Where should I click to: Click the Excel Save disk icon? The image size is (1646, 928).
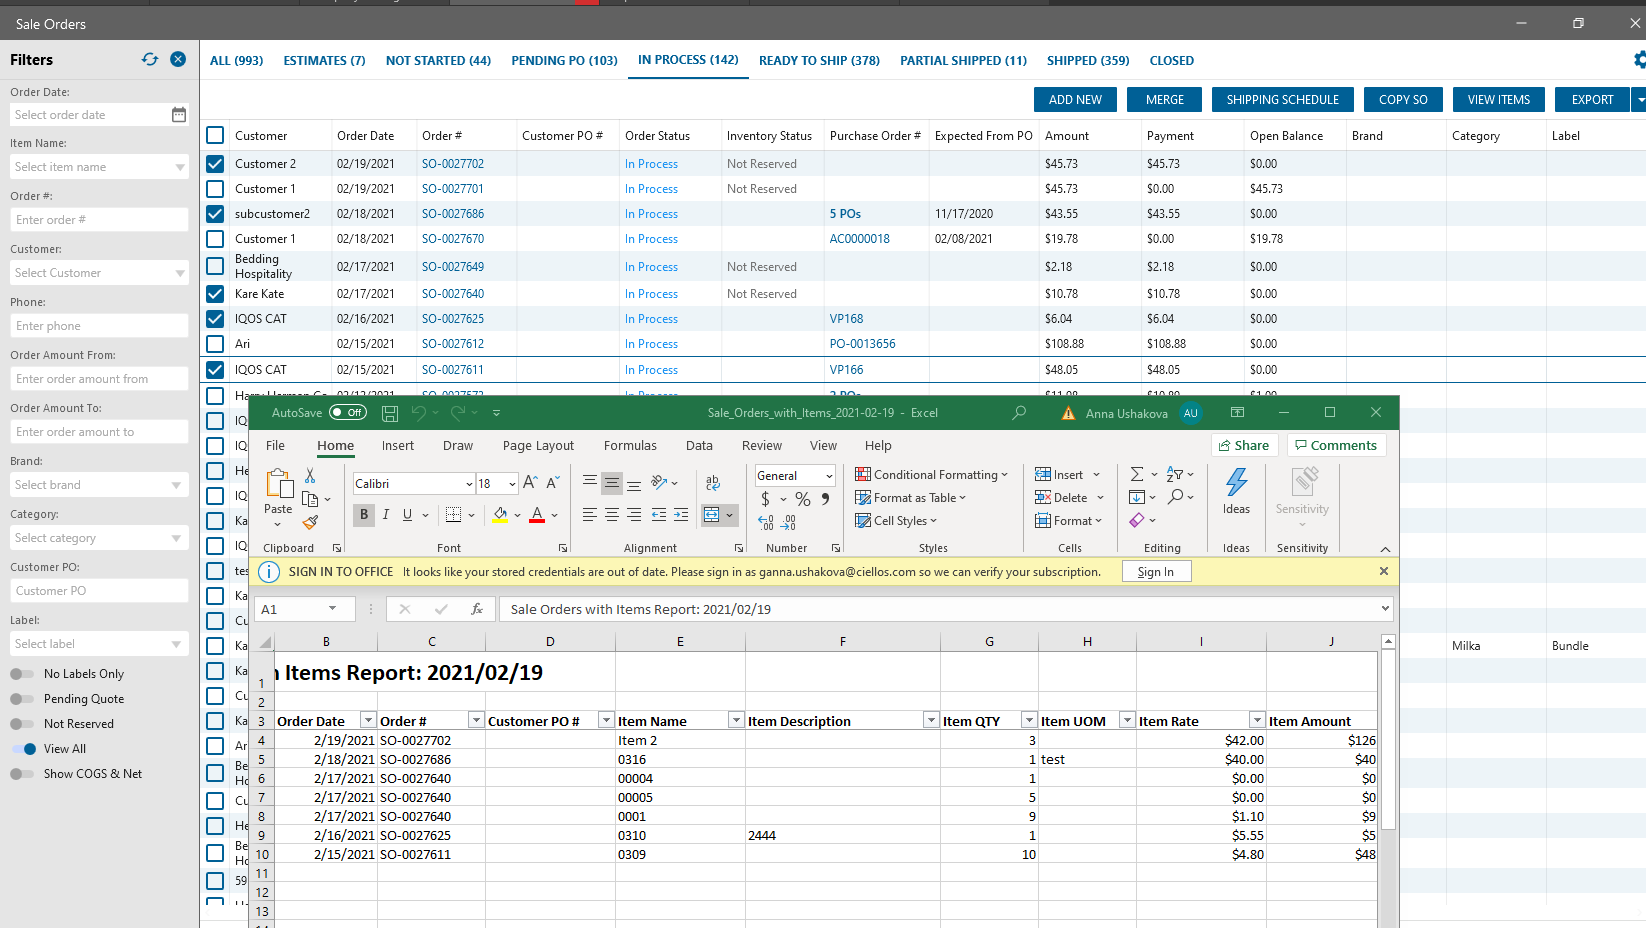click(390, 413)
